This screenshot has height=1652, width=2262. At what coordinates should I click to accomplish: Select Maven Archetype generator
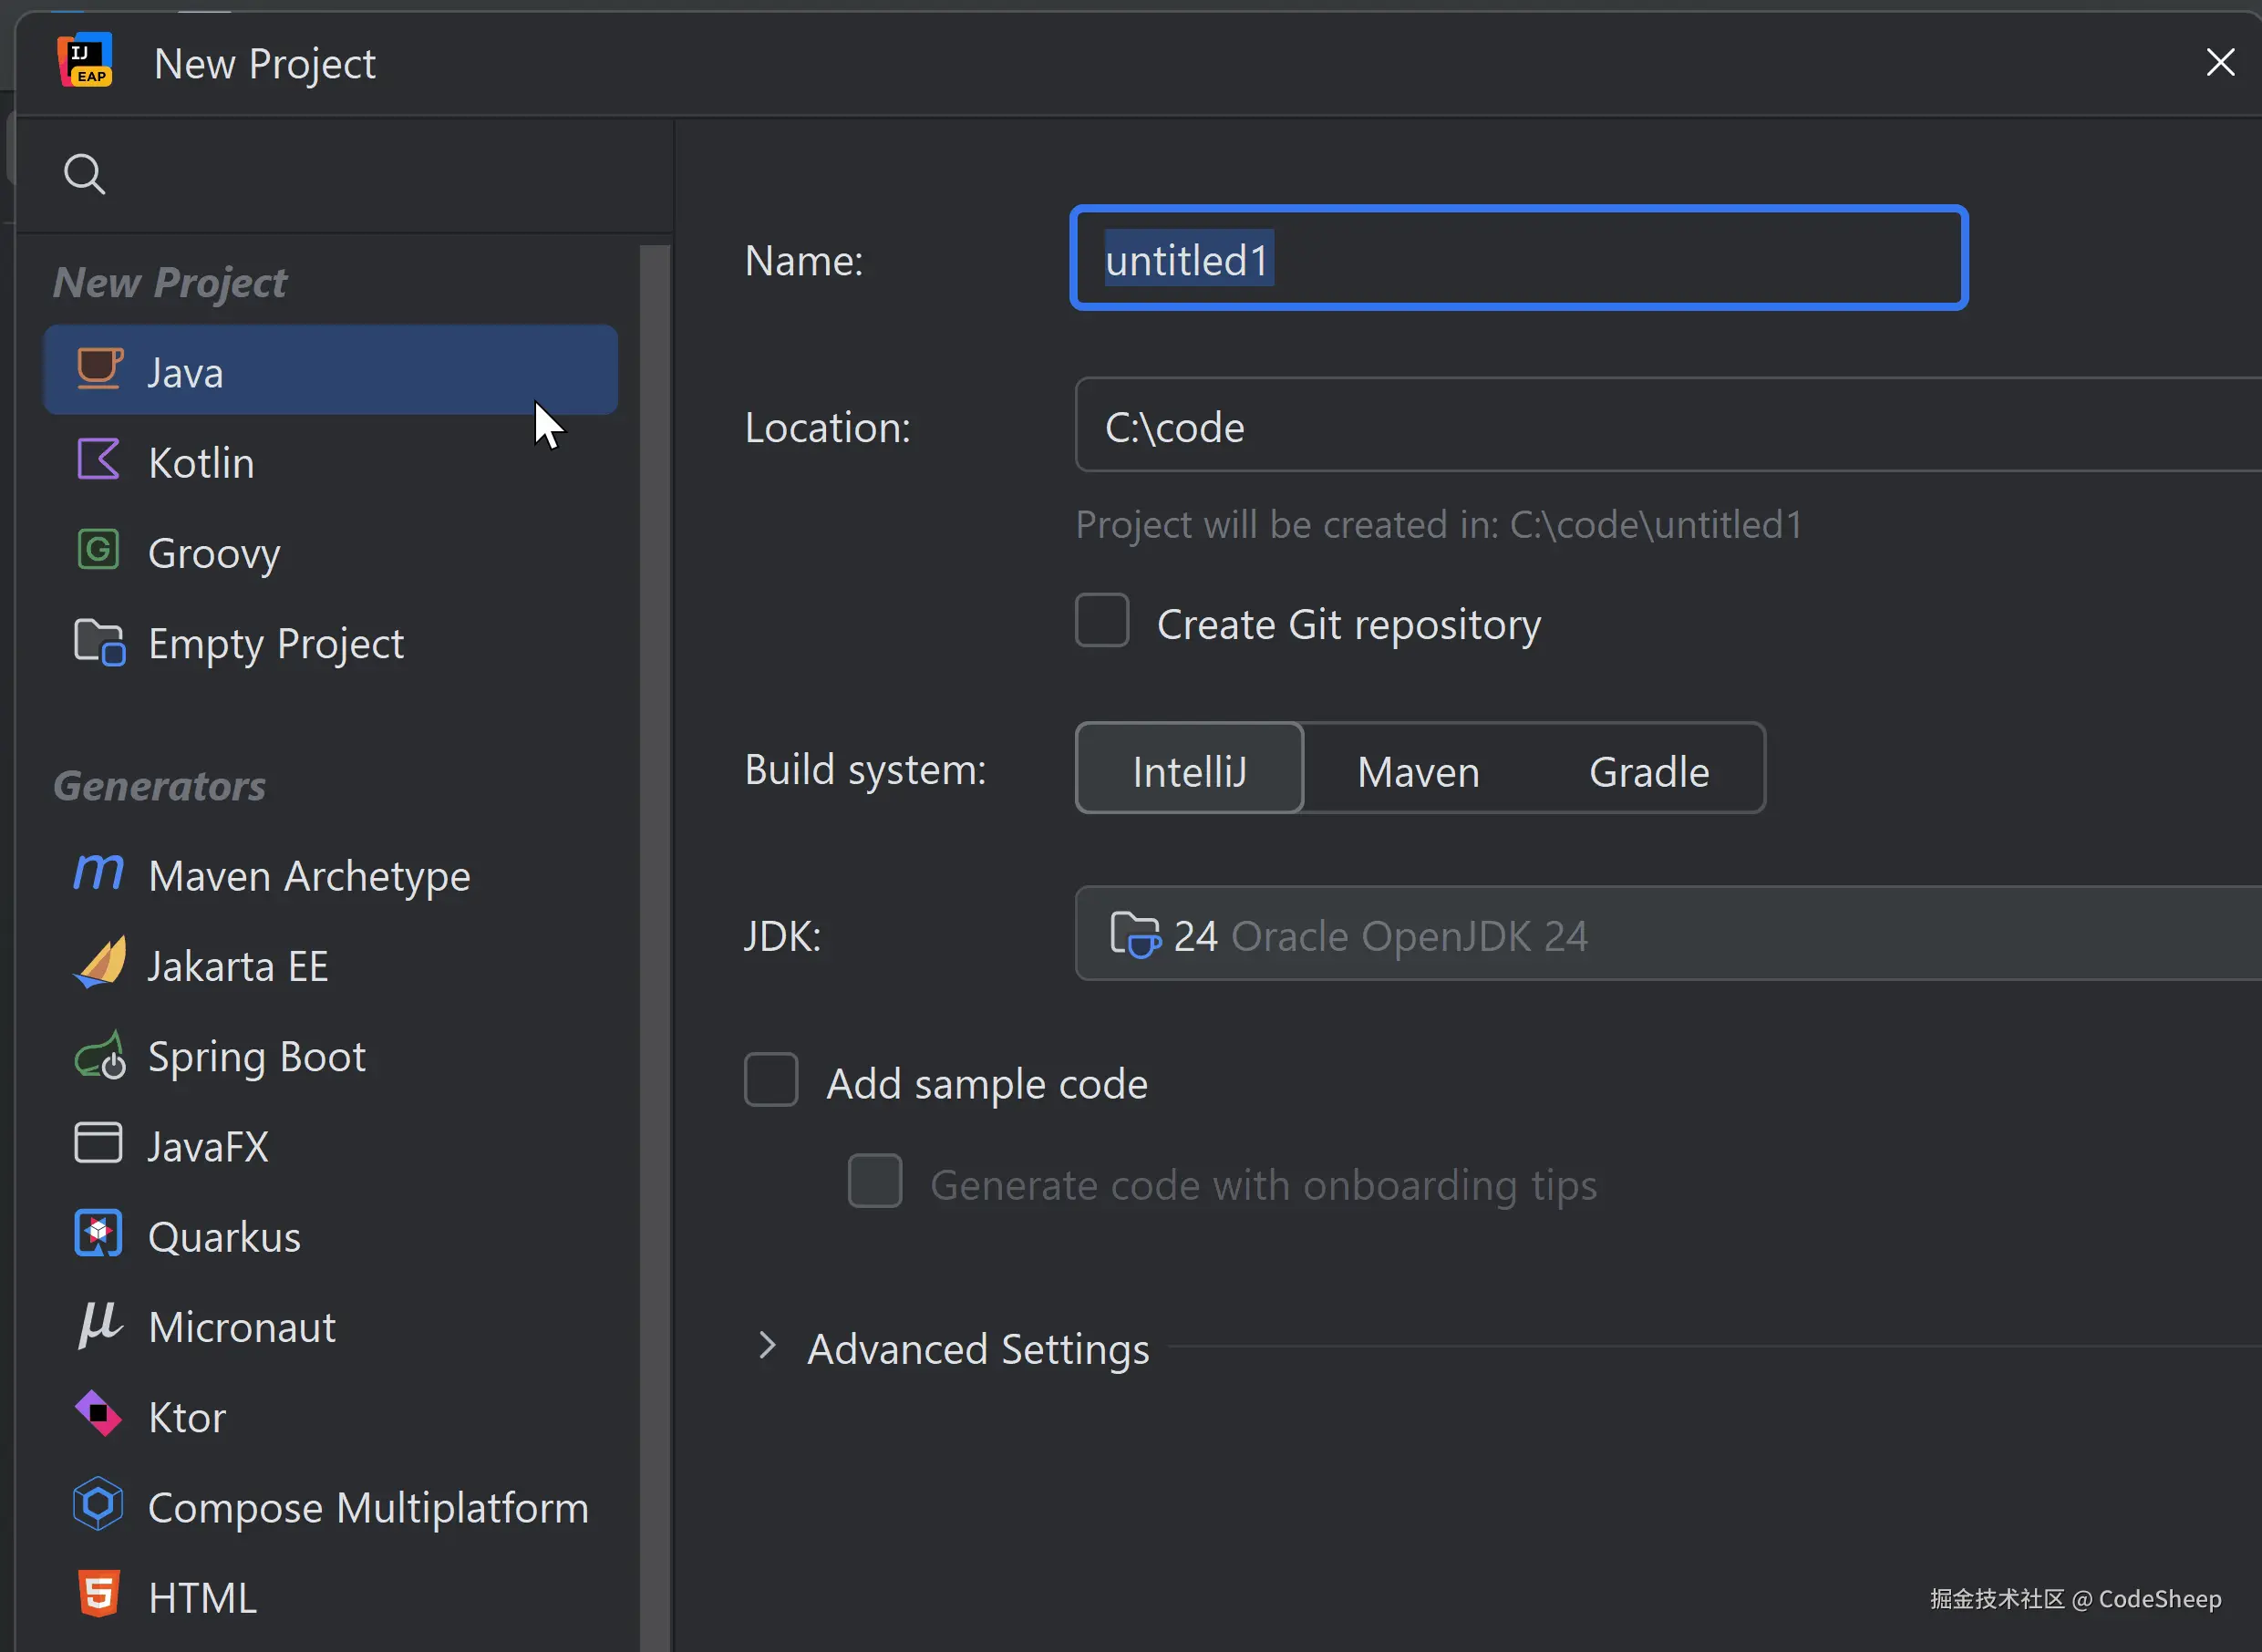308,876
